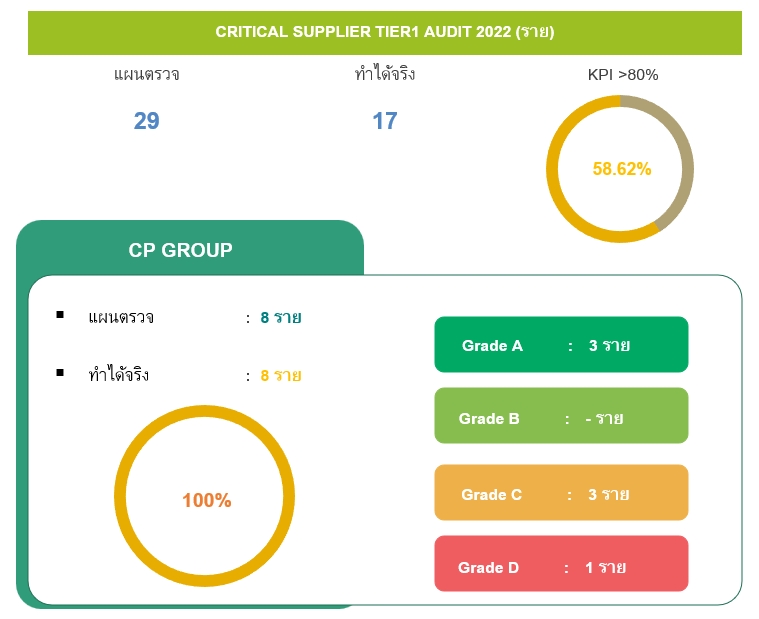Select the KPI >80% label

[x=622, y=75]
